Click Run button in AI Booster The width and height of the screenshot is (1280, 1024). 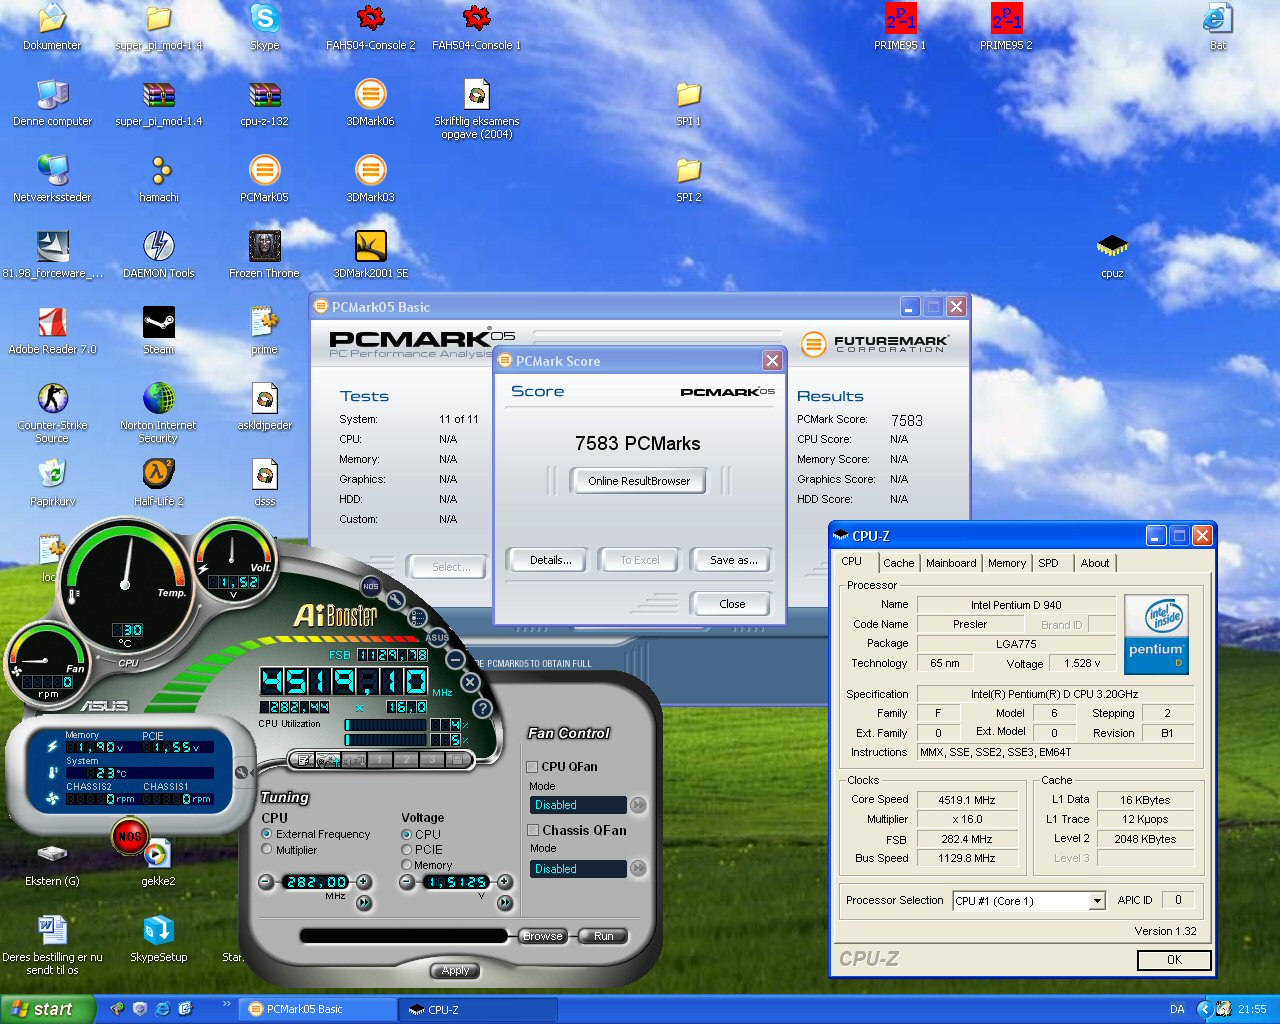603,936
